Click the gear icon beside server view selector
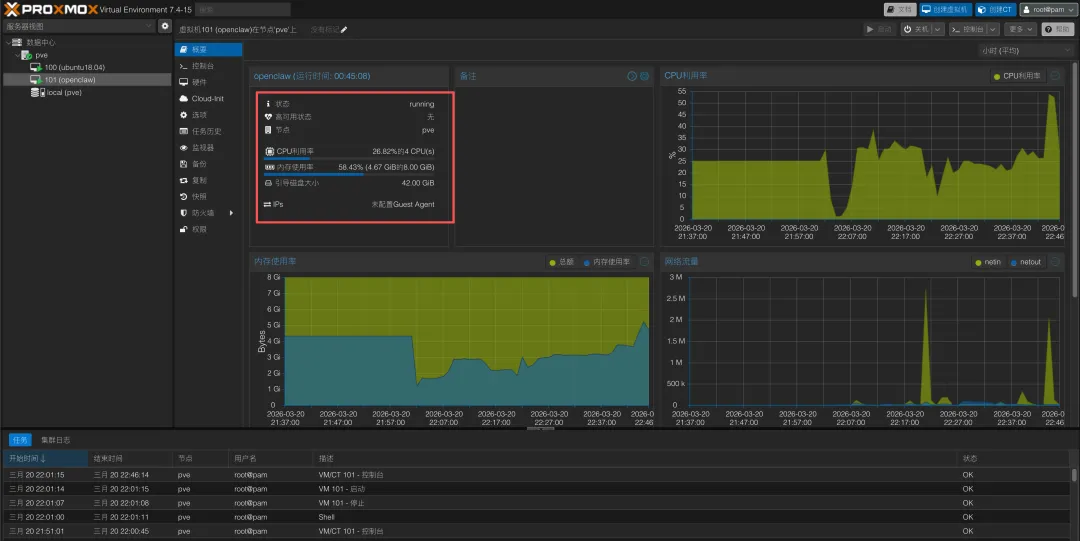The width and height of the screenshot is (1080, 541). pyautogui.click(x=165, y=26)
